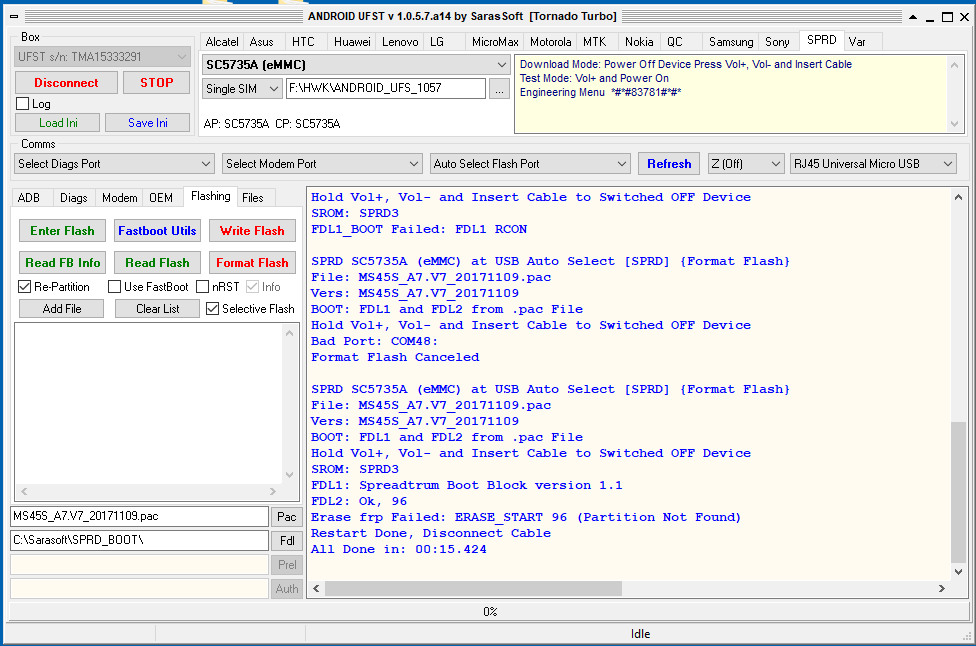The image size is (976, 646).
Task: Switch to the ADB tab
Action: pos(29,198)
